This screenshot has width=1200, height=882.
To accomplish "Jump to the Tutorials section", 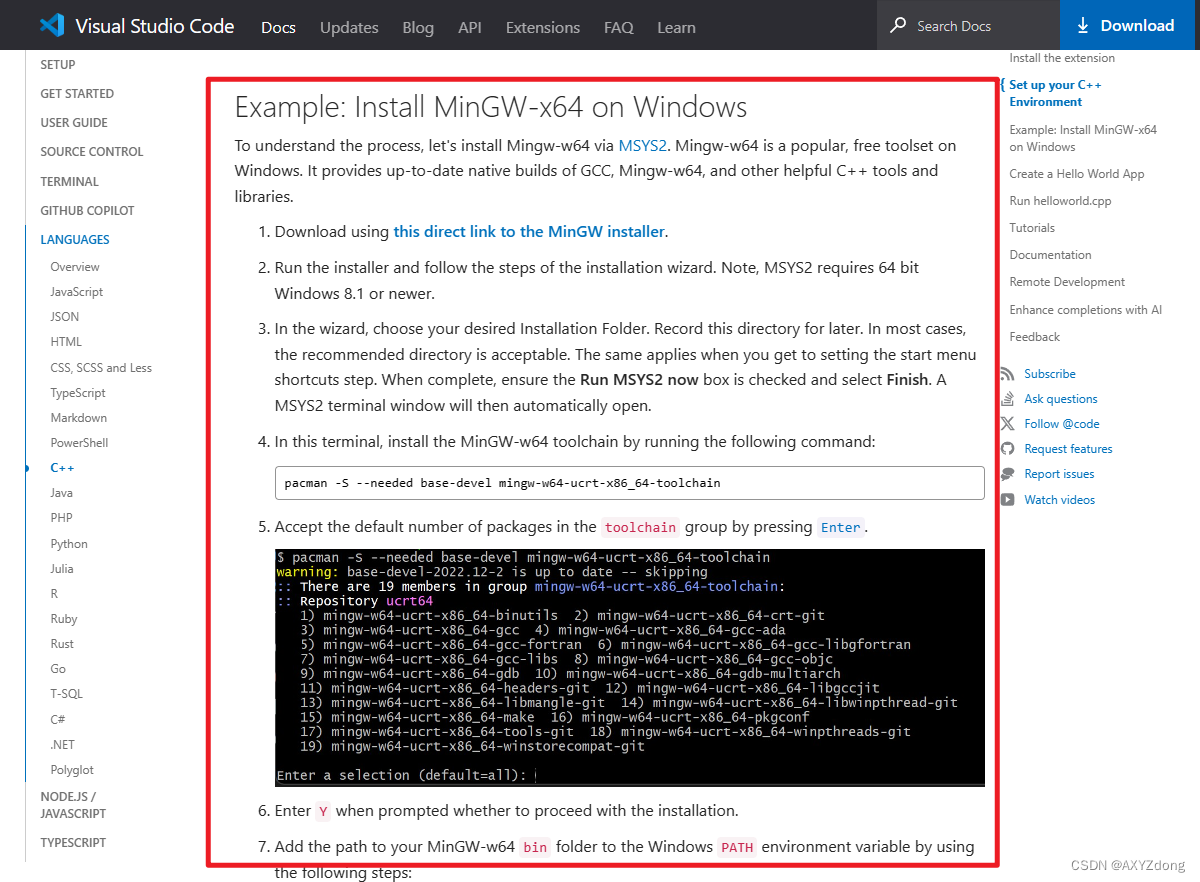I will click(1032, 228).
